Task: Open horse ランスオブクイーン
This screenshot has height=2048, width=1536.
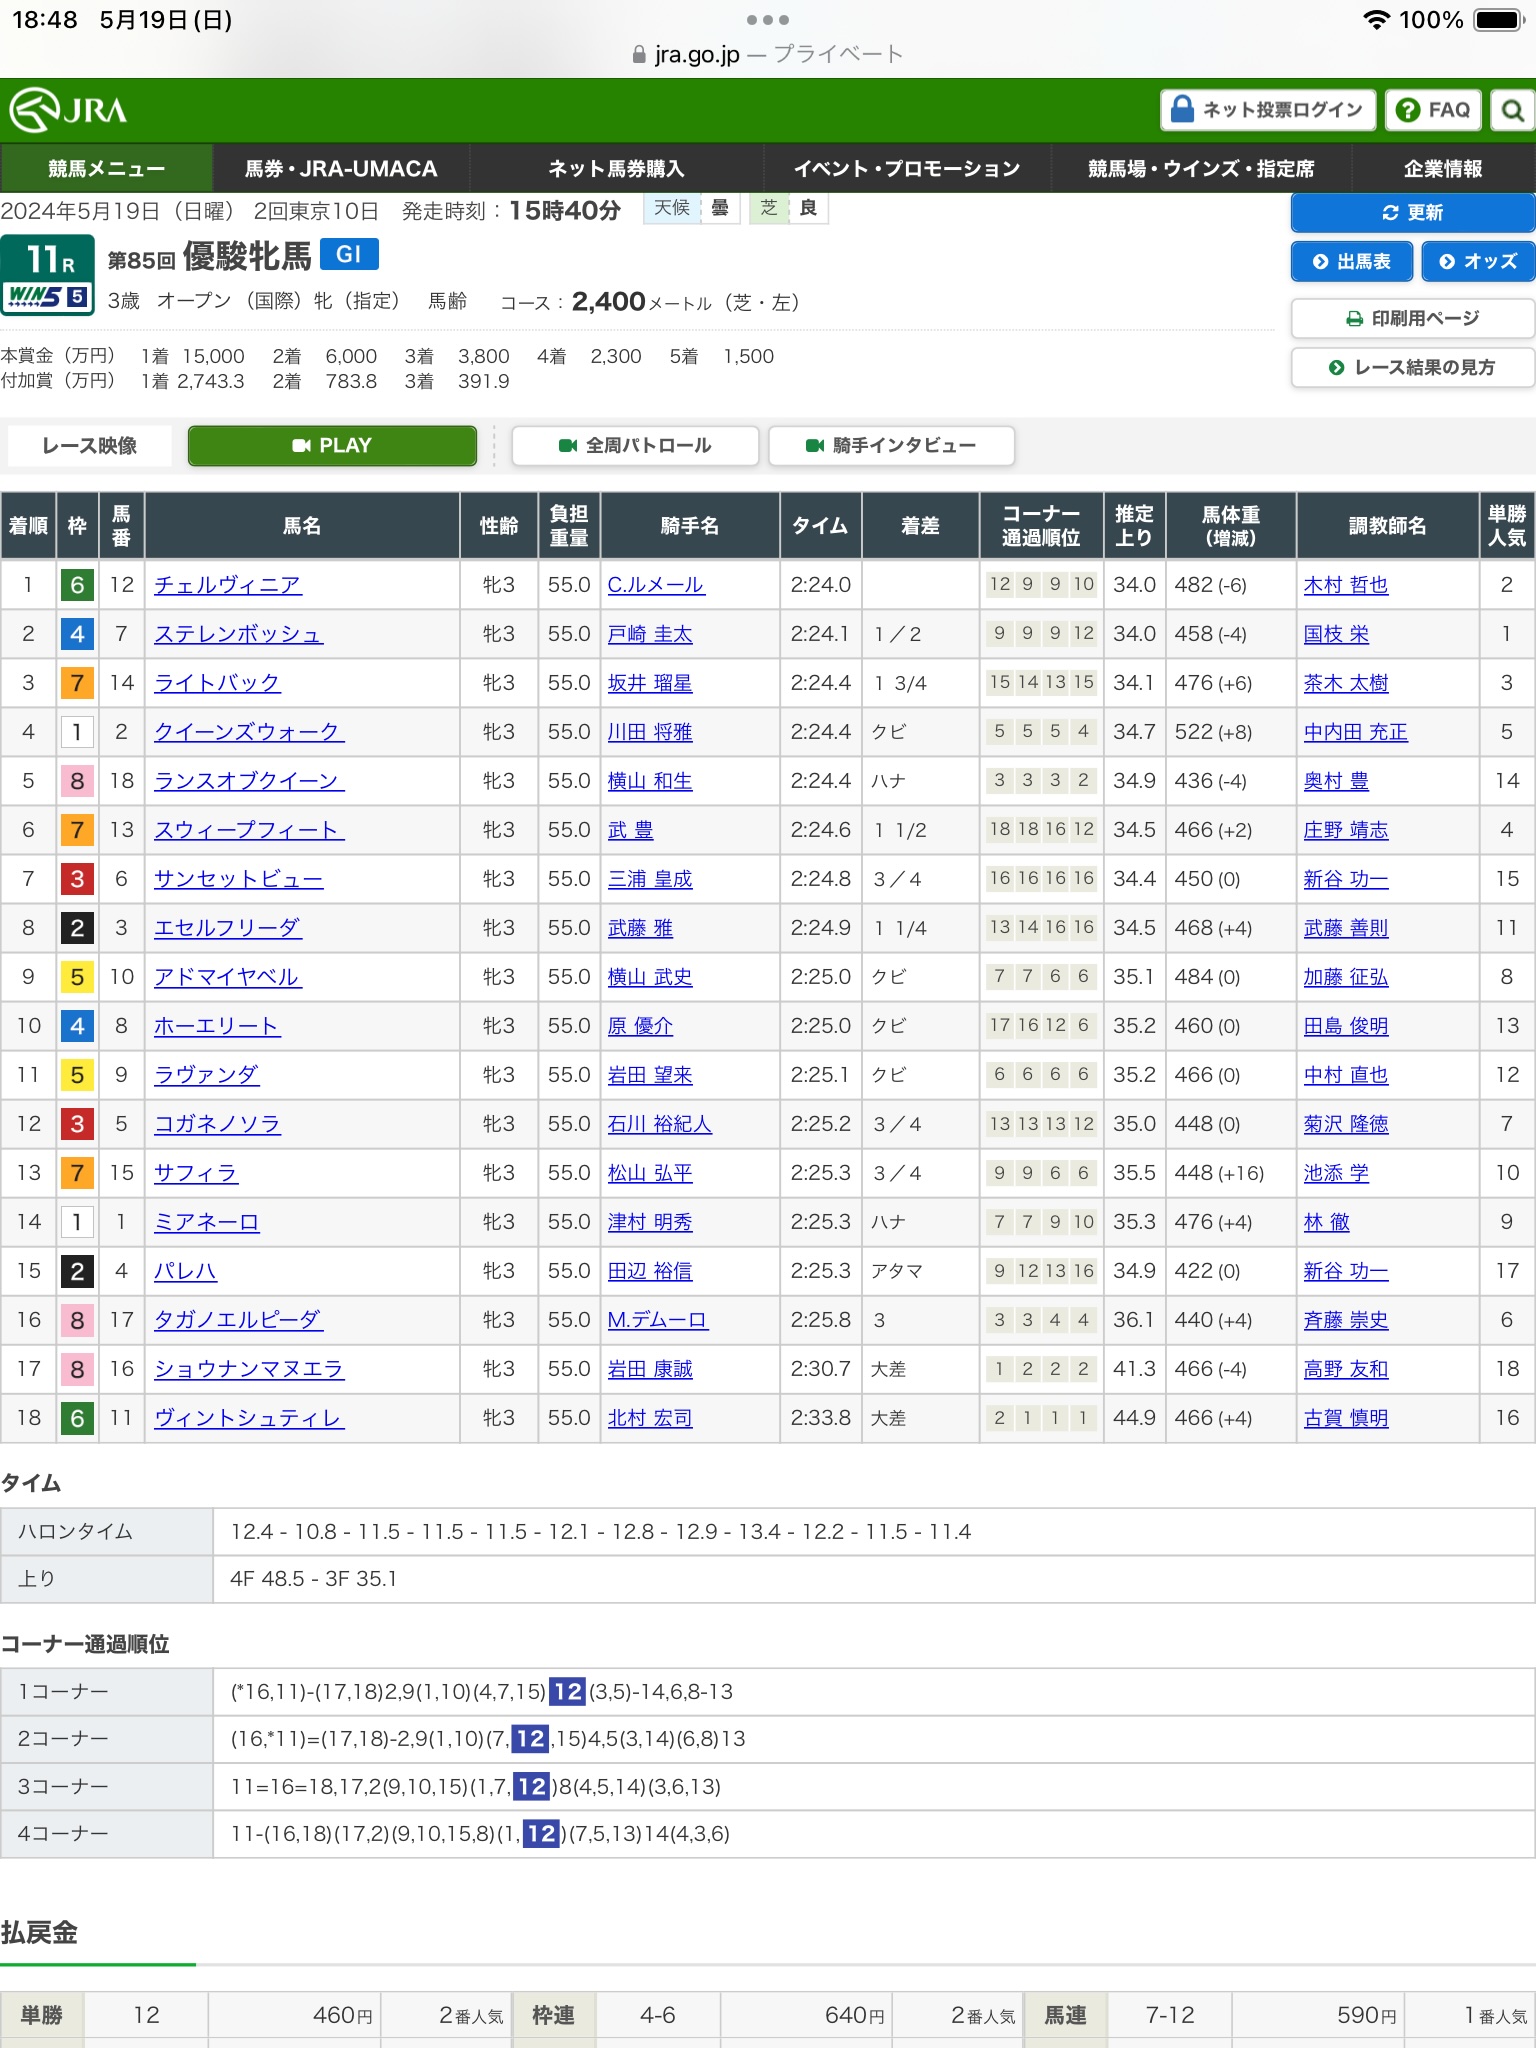Action: pyautogui.click(x=249, y=781)
